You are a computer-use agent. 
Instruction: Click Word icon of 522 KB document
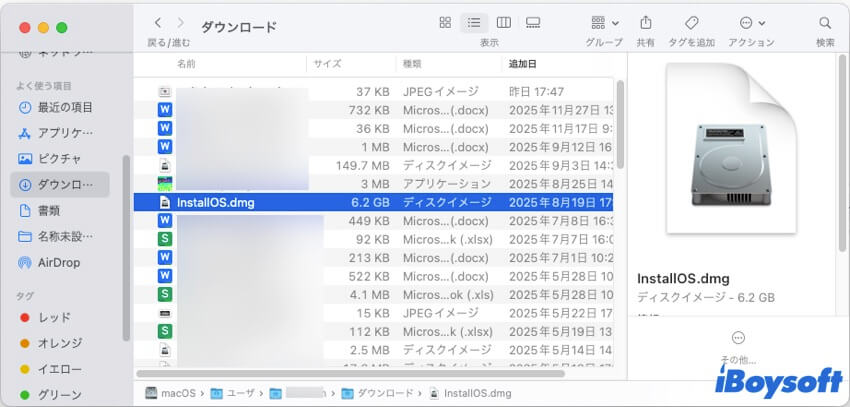(x=165, y=276)
